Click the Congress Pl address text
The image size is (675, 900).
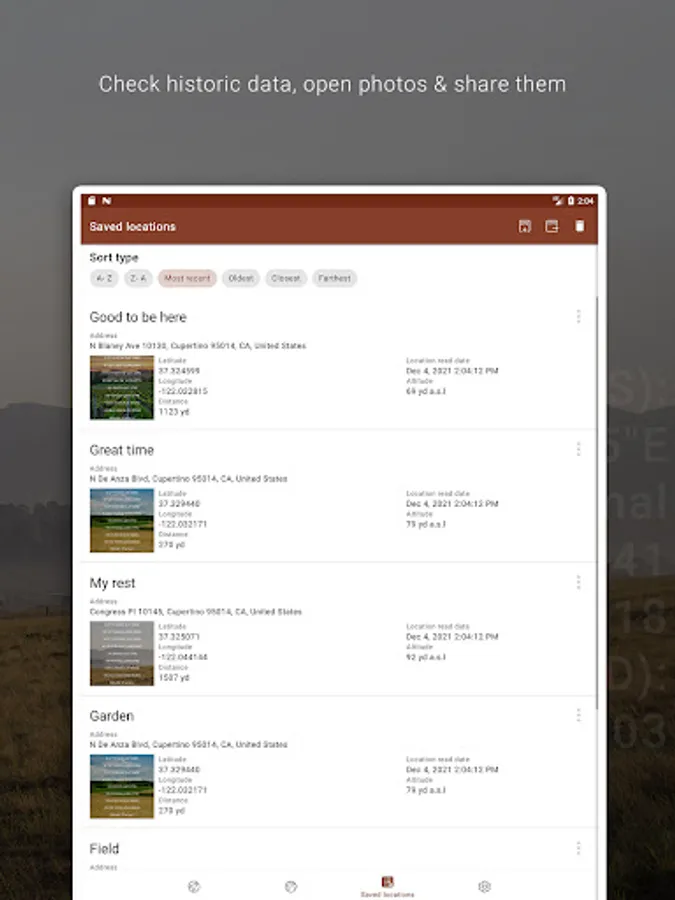pos(195,612)
